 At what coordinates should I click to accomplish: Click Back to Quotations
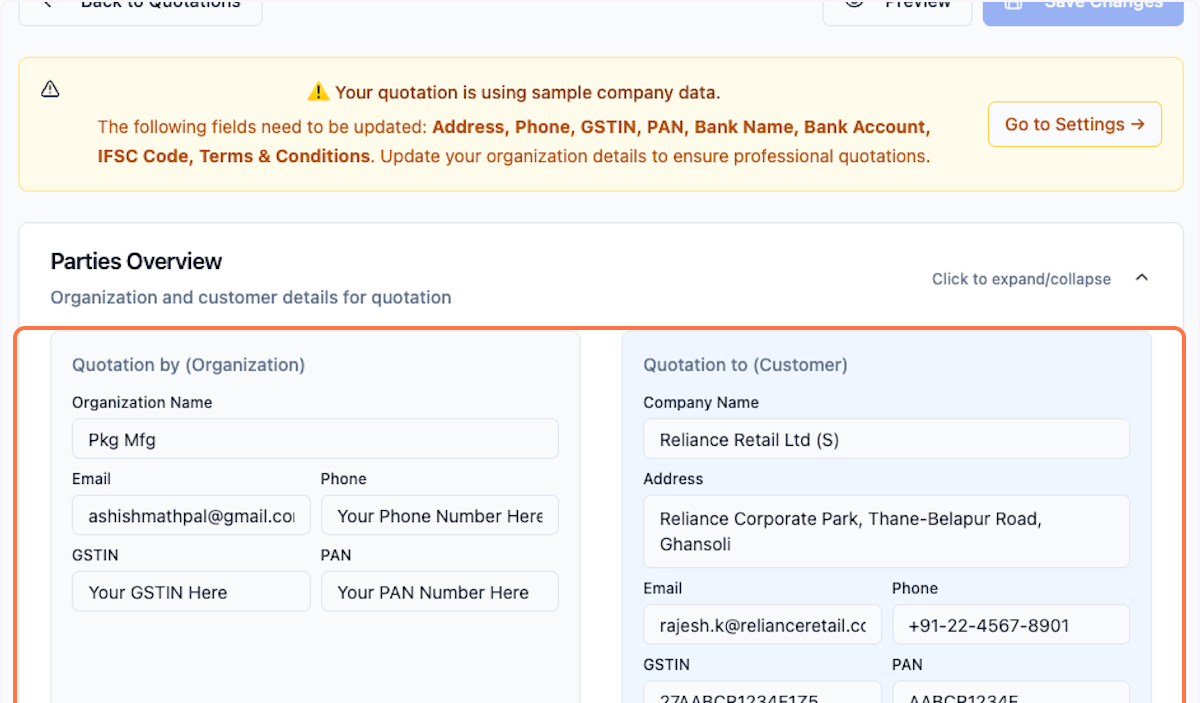click(x=140, y=5)
